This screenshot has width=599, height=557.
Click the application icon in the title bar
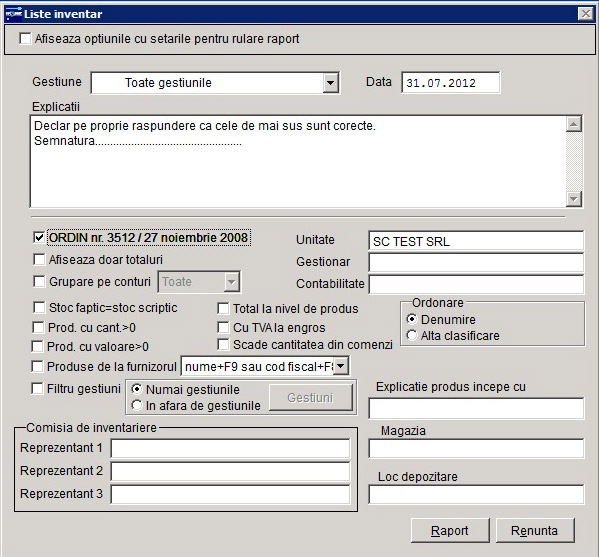13,14
